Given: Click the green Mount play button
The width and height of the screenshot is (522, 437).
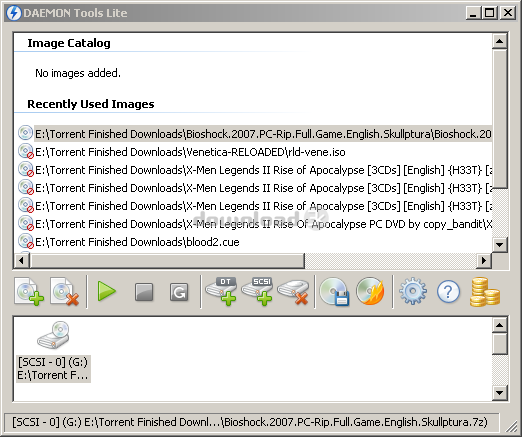Looking at the screenshot, I should (x=107, y=292).
